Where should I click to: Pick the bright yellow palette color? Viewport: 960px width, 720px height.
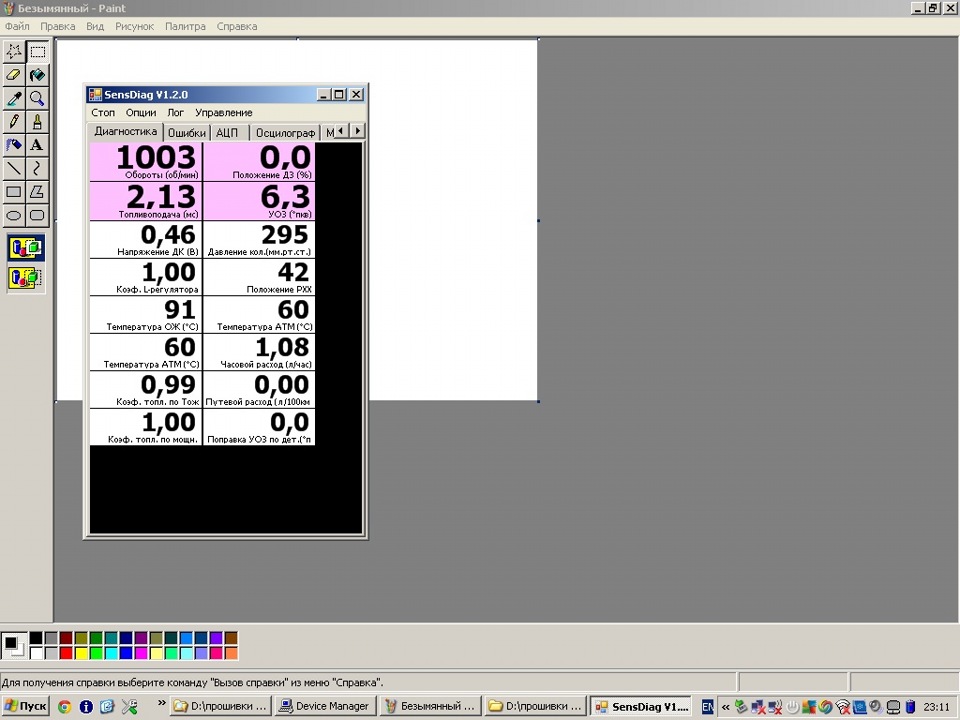pos(81,653)
